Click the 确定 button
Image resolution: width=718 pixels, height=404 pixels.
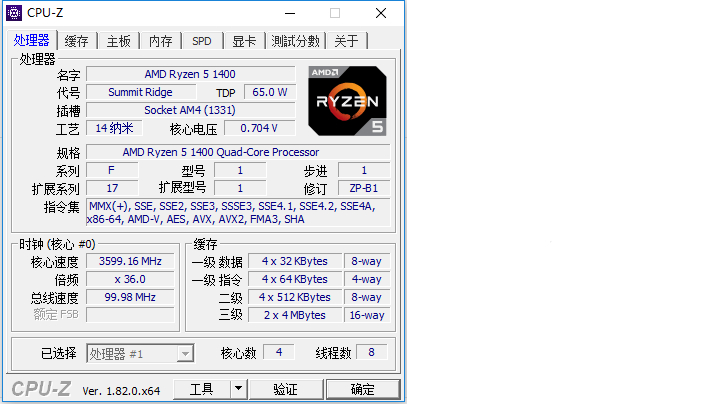tap(363, 389)
